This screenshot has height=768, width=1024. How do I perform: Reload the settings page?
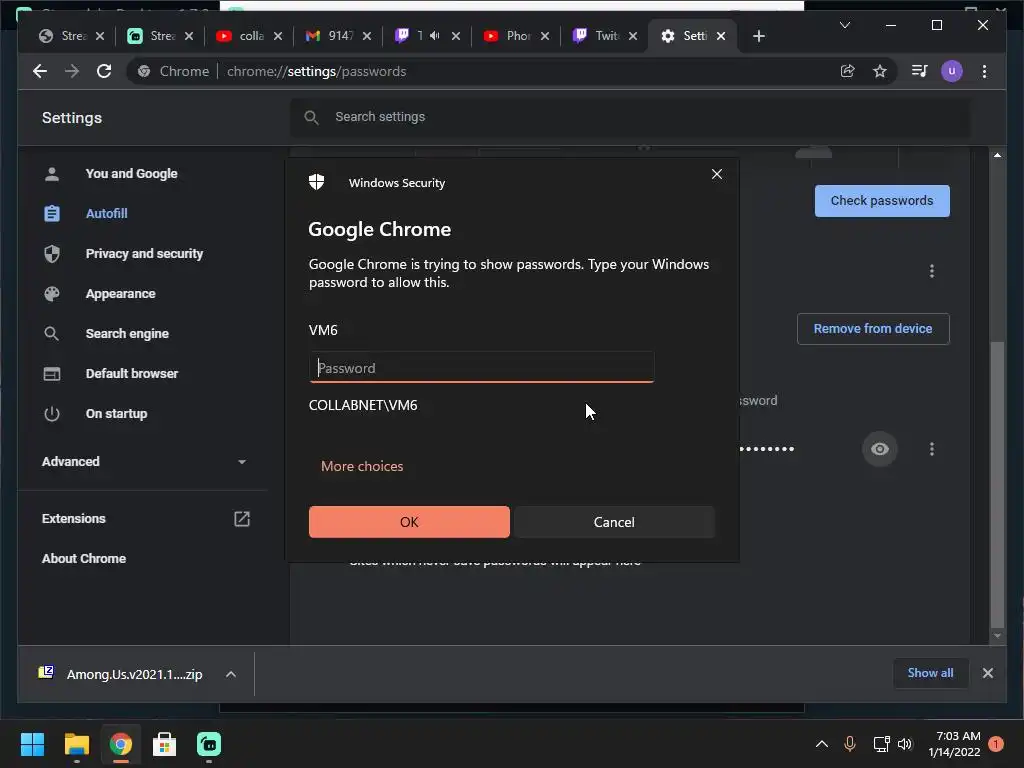pyautogui.click(x=104, y=71)
